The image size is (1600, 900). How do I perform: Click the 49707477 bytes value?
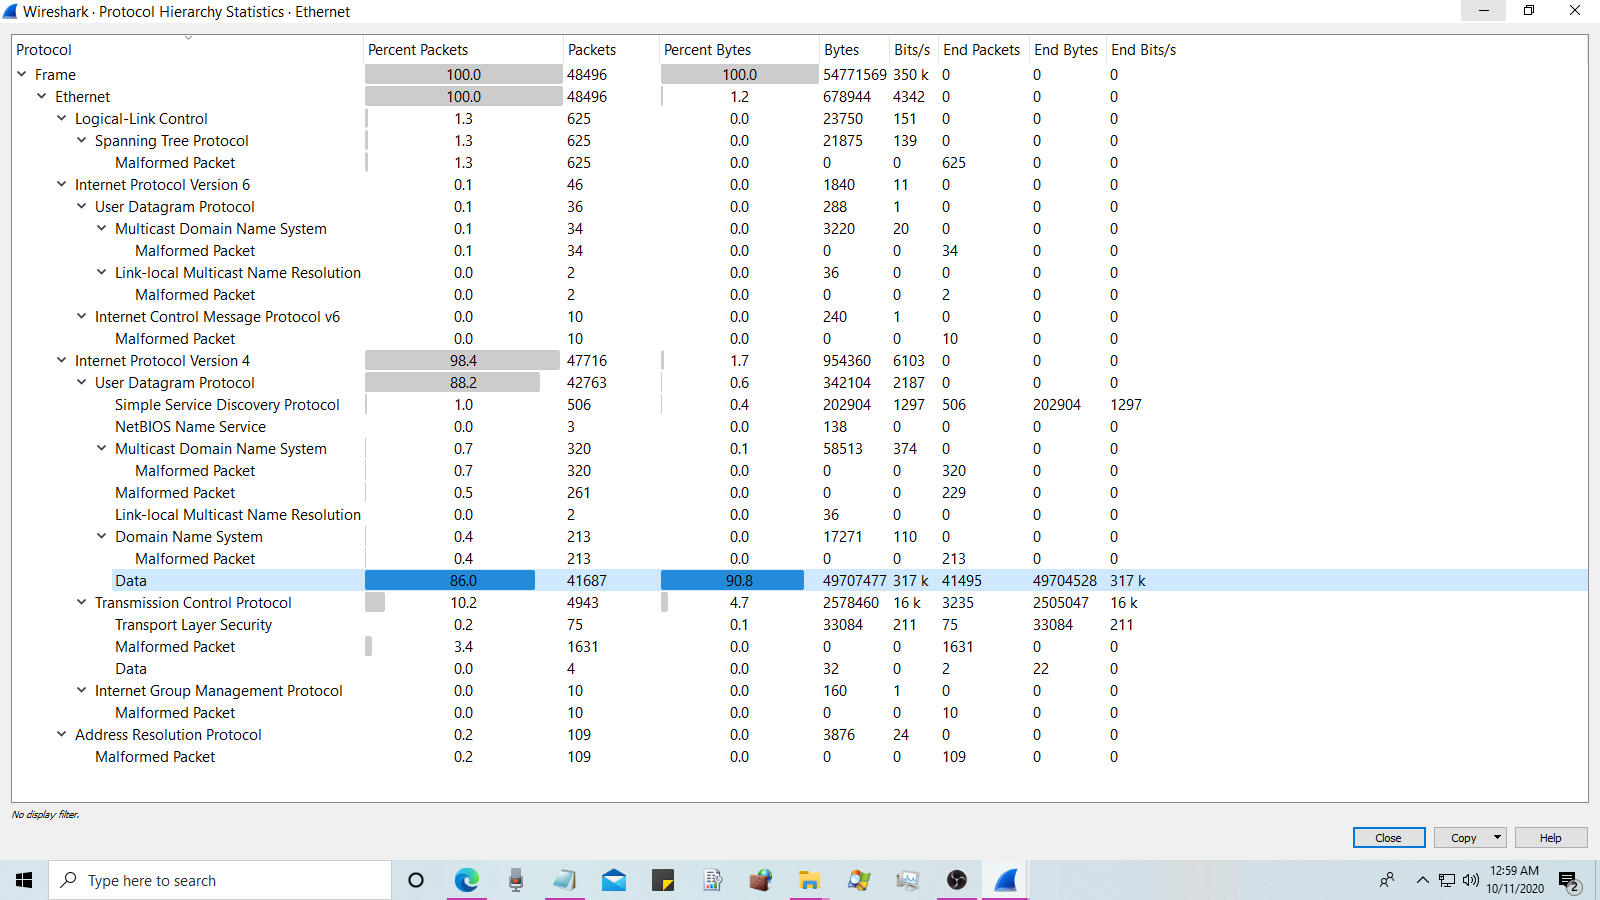click(855, 580)
